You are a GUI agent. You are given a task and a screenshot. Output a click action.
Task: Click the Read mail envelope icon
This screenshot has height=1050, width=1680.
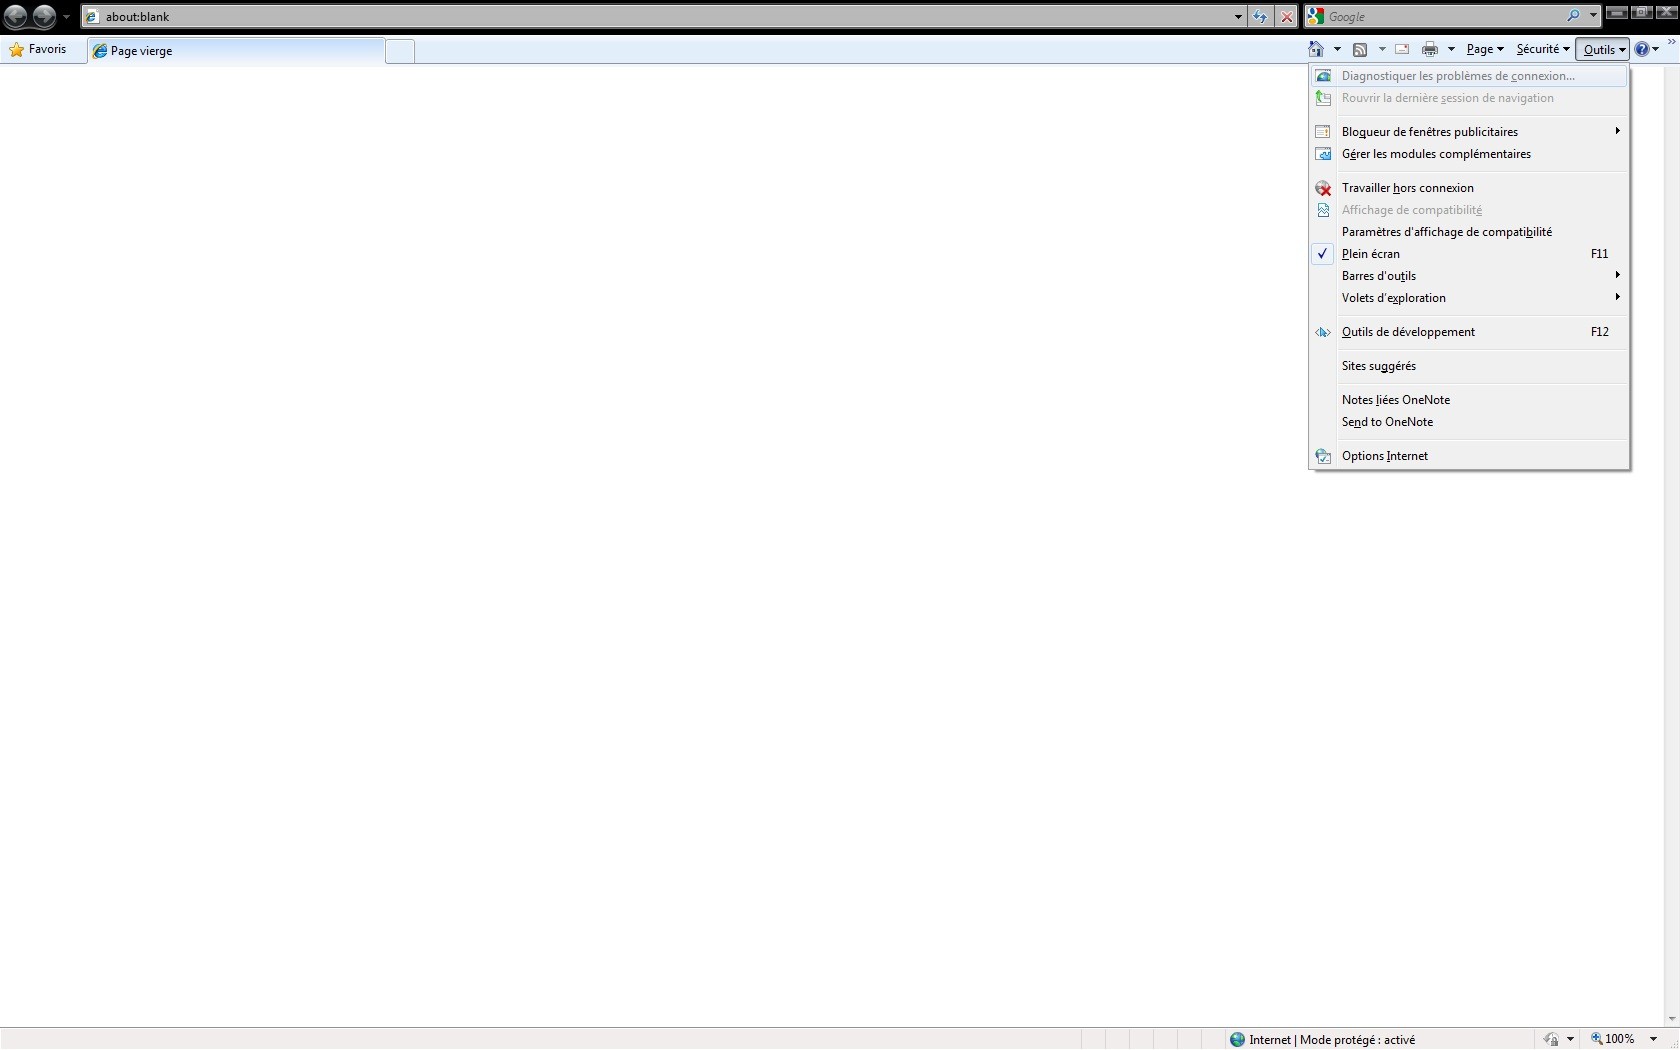coord(1402,49)
